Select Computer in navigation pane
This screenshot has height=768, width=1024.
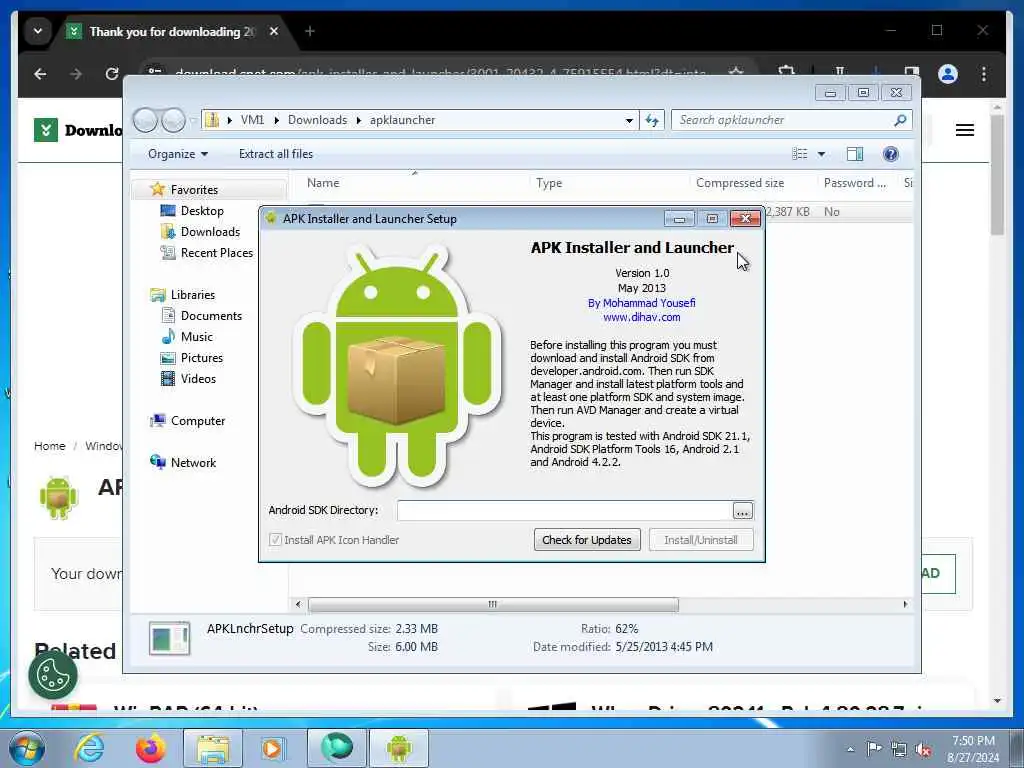point(197,421)
